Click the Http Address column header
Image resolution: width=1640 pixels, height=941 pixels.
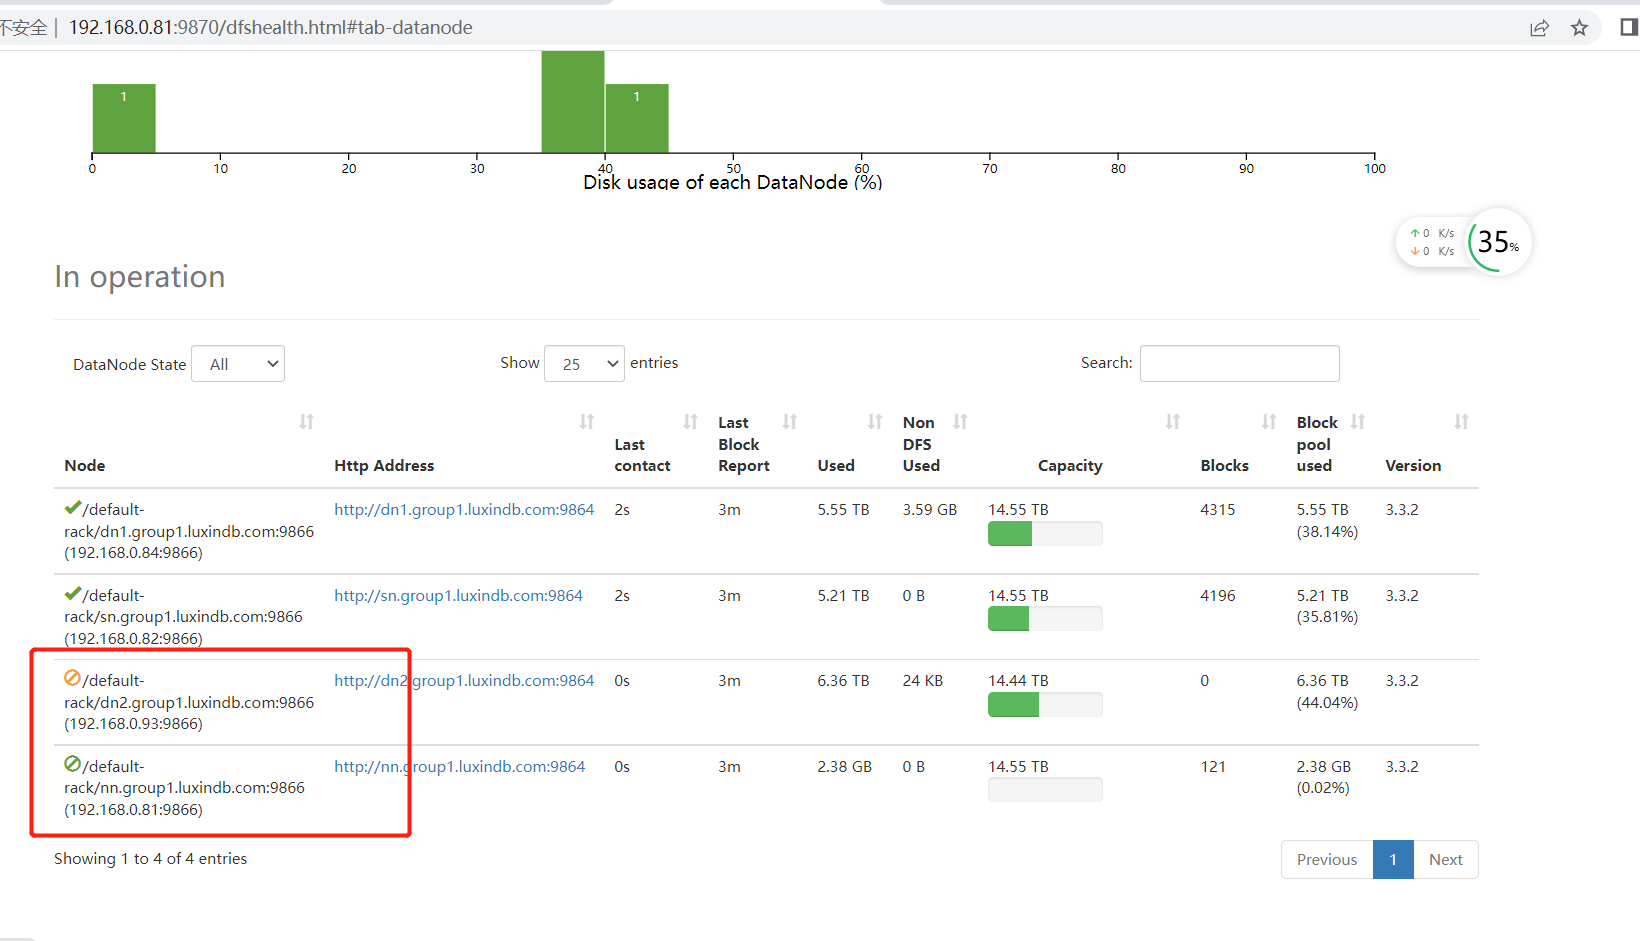(x=384, y=466)
